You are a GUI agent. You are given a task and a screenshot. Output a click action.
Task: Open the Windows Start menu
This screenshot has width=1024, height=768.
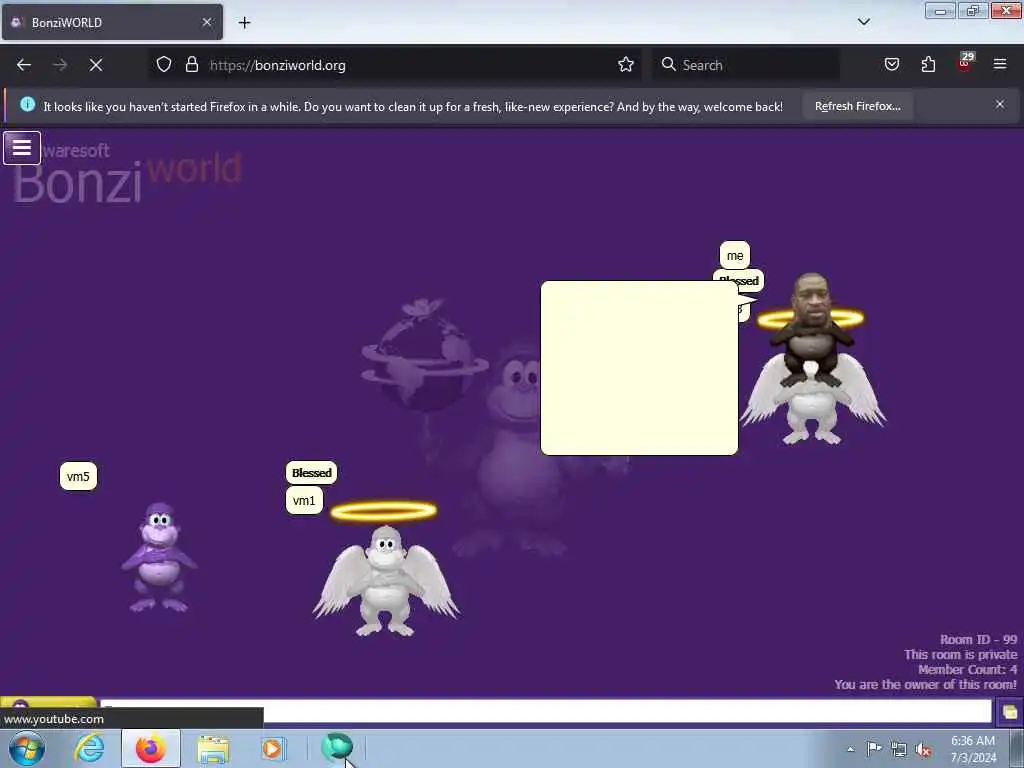(27, 749)
